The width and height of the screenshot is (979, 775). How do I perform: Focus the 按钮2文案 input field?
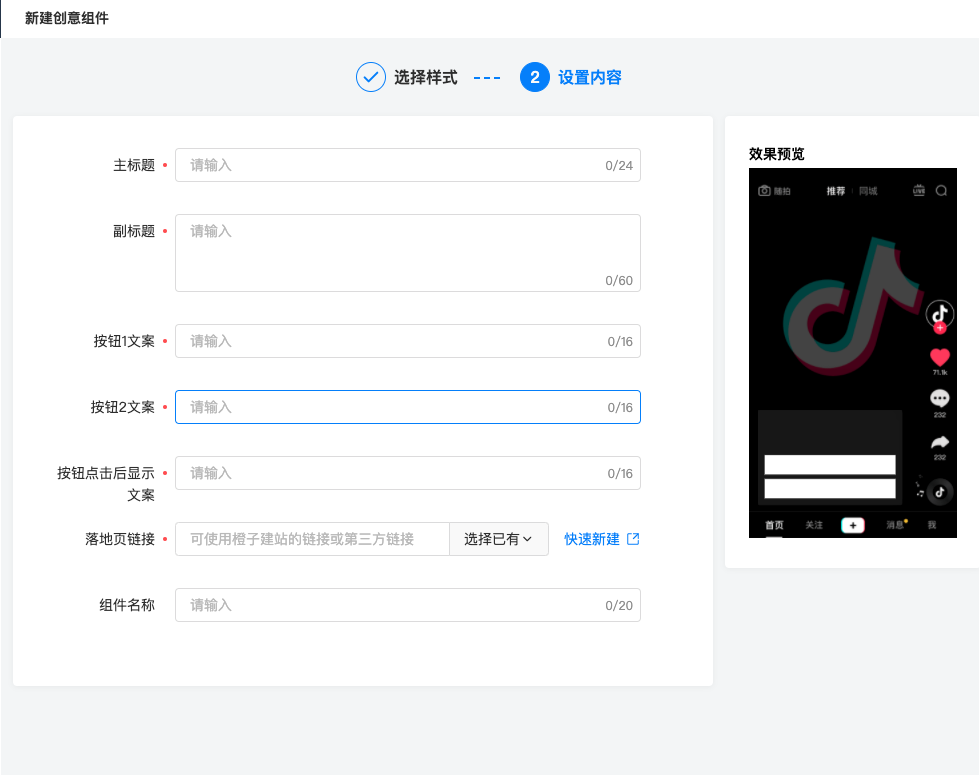coord(408,407)
